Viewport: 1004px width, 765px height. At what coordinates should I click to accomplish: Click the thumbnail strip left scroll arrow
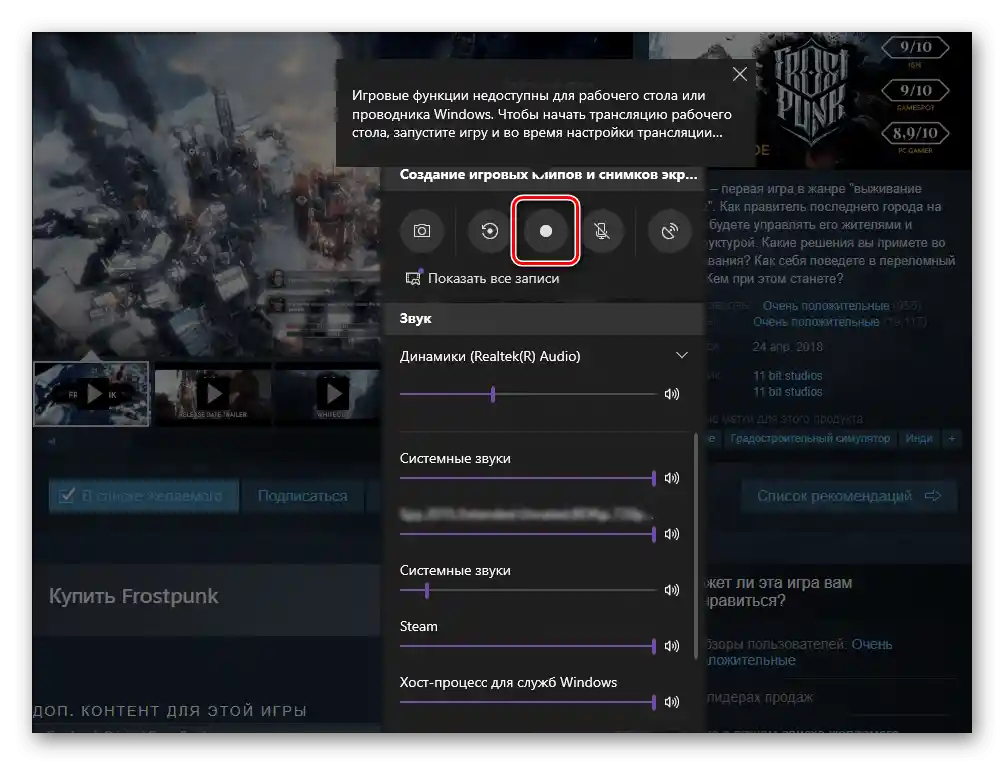point(52,441)
